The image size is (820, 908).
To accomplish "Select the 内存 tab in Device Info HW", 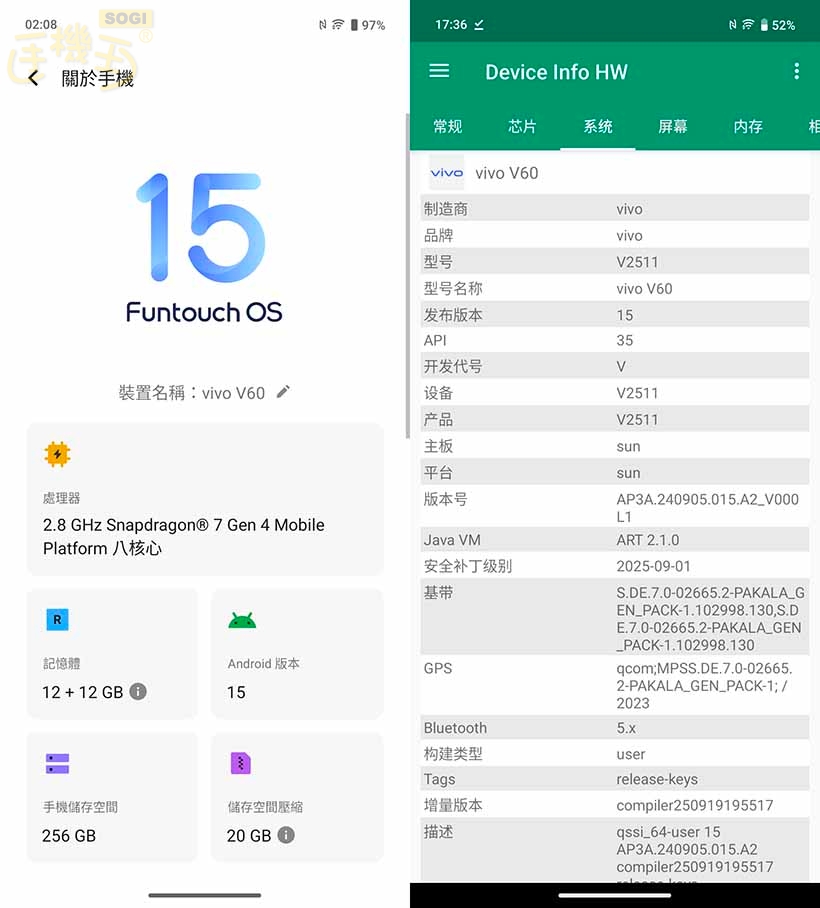I will click(x=746, y=127).
